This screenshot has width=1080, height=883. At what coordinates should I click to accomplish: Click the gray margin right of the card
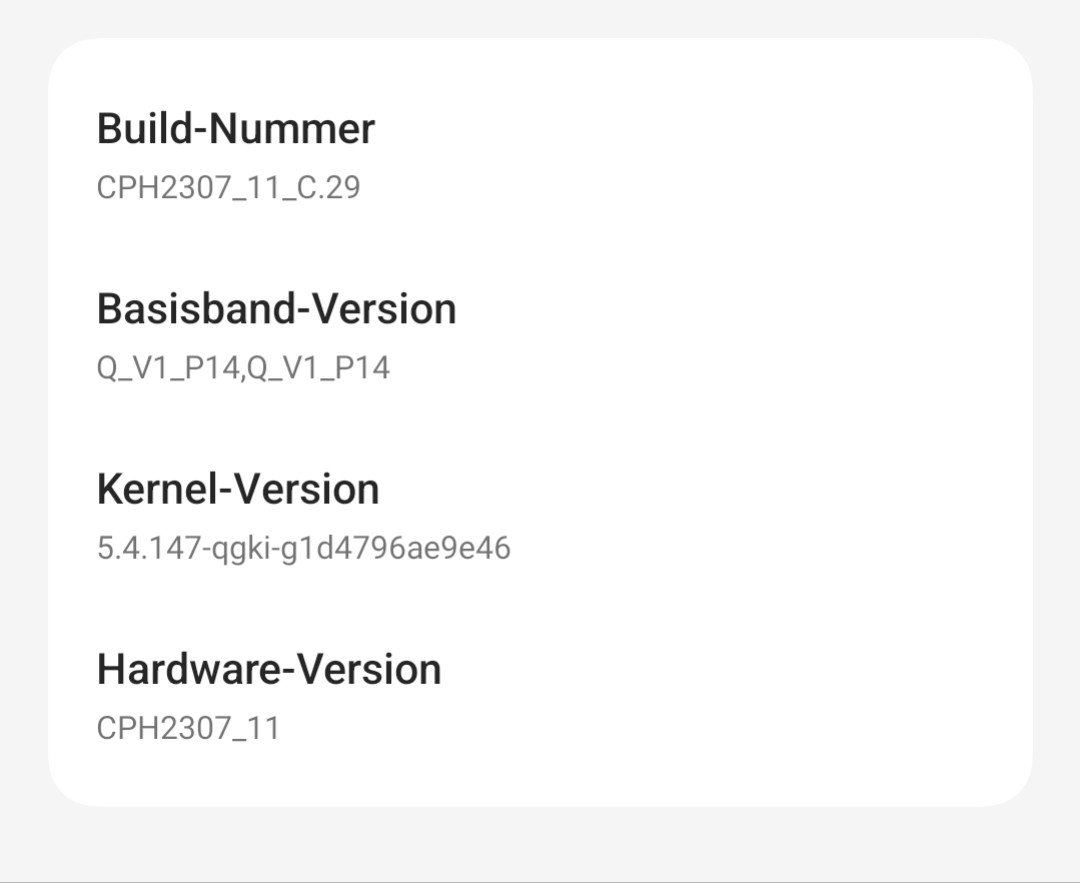pos(1056,420)
